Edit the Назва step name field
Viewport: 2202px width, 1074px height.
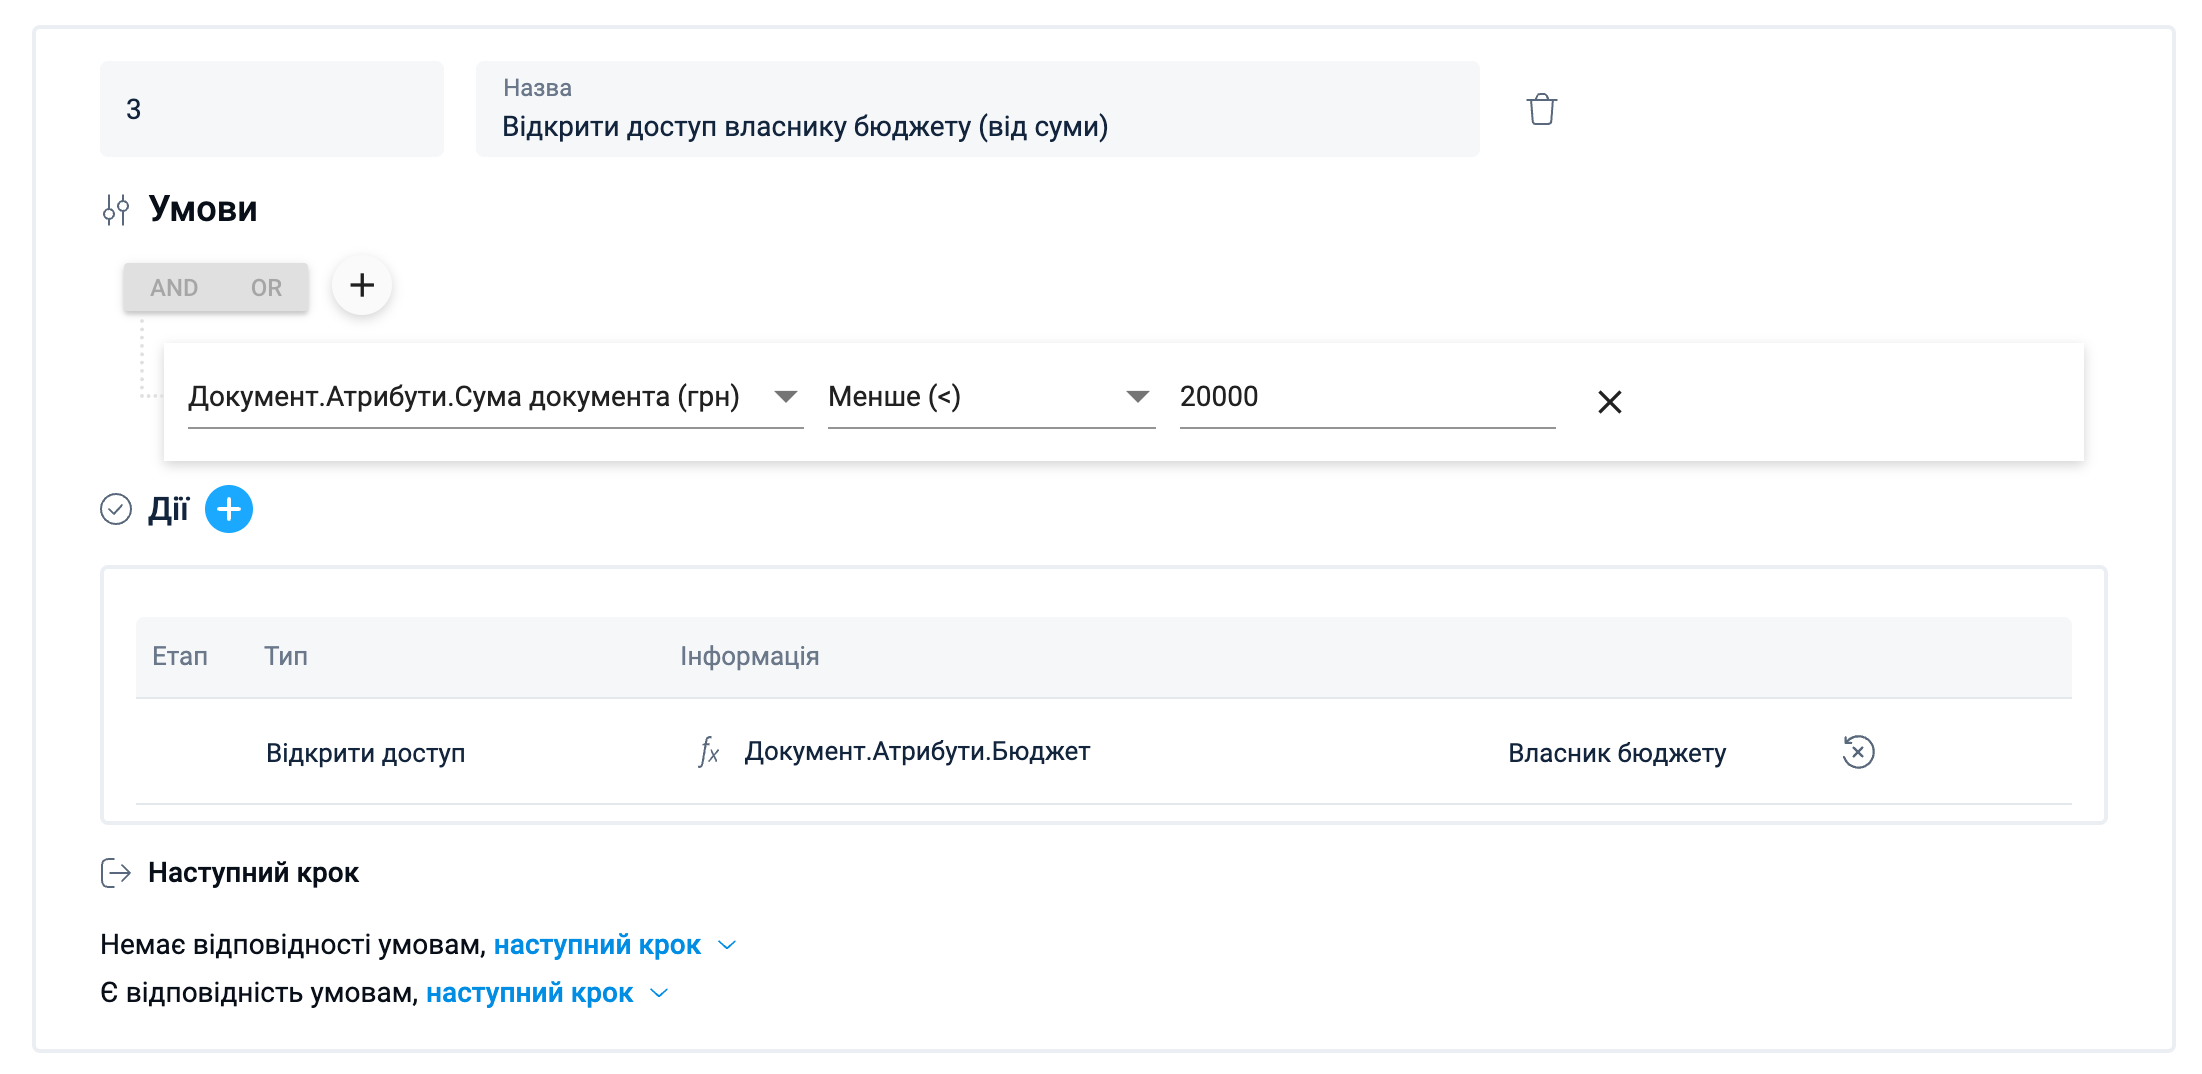tap(976, 127)
